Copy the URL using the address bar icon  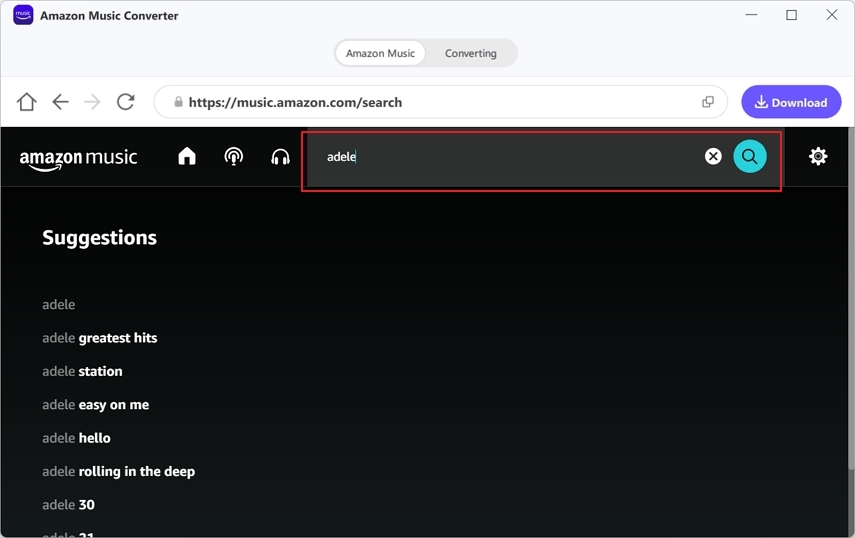[708, 102]
